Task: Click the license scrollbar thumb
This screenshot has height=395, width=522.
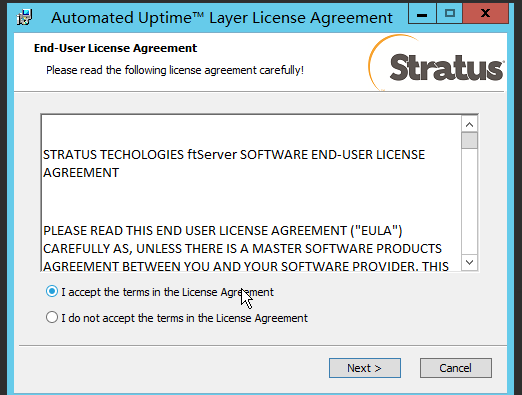Action: [x=470, y=140]
